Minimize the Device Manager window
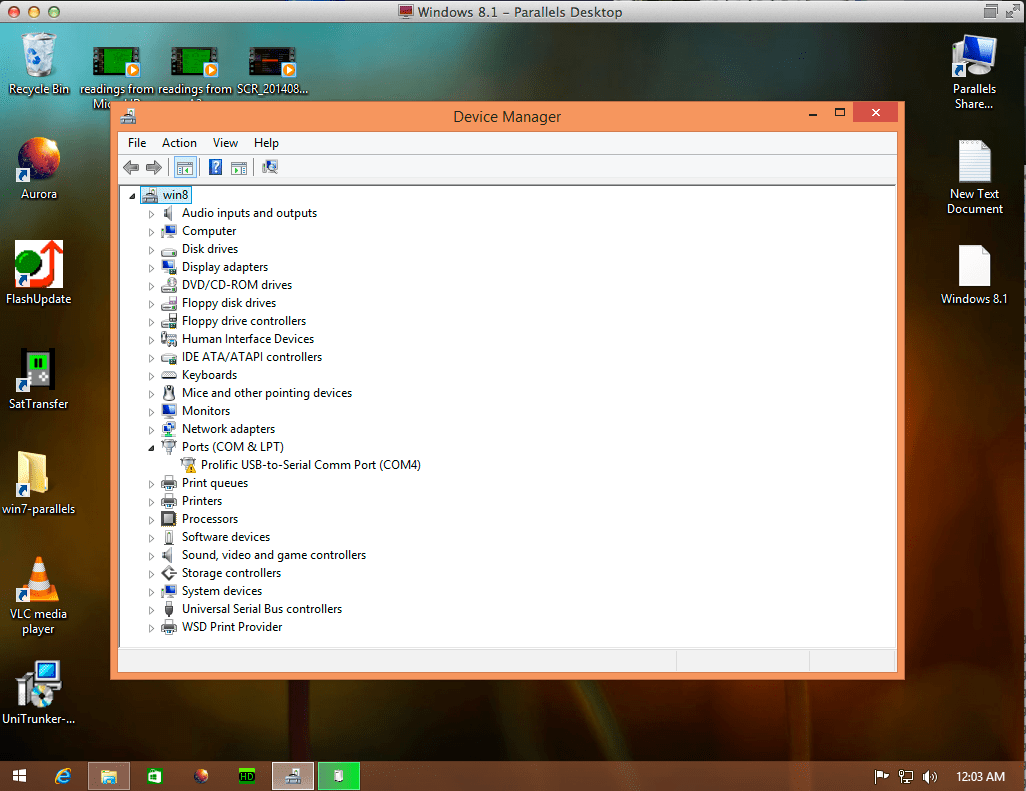Viewport: 1026px width, 791px height. (x=813, y=113)
